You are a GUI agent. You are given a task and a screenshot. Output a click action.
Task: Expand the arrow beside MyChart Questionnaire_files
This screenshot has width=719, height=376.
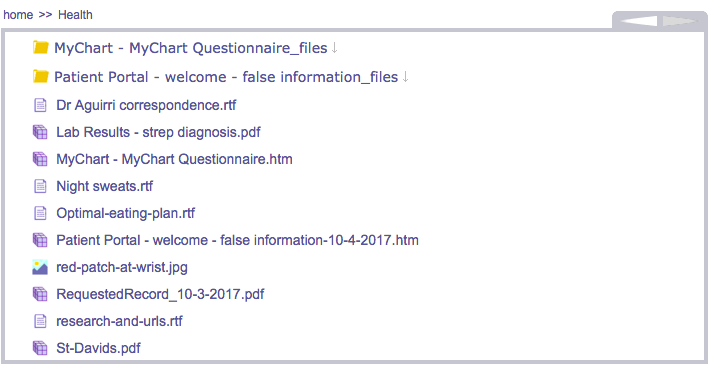click(x=335, y=48)
